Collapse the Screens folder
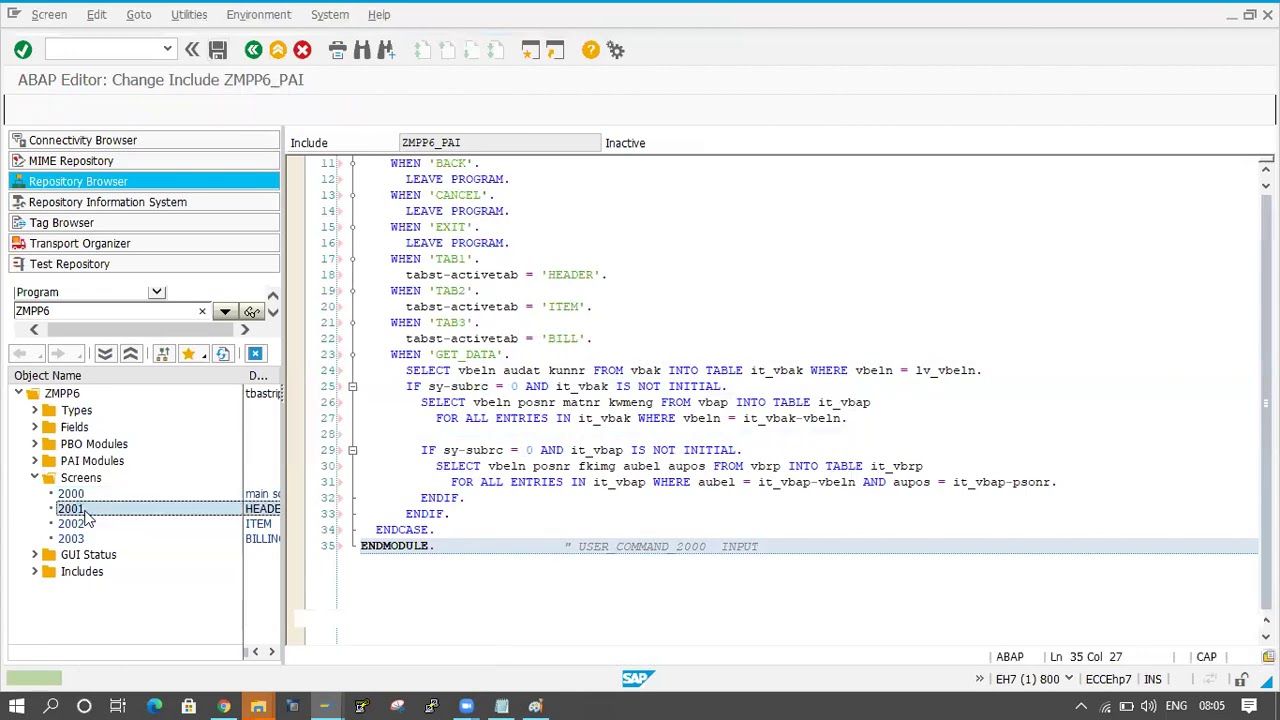The image size is (1280, 720). coord(35,478)
